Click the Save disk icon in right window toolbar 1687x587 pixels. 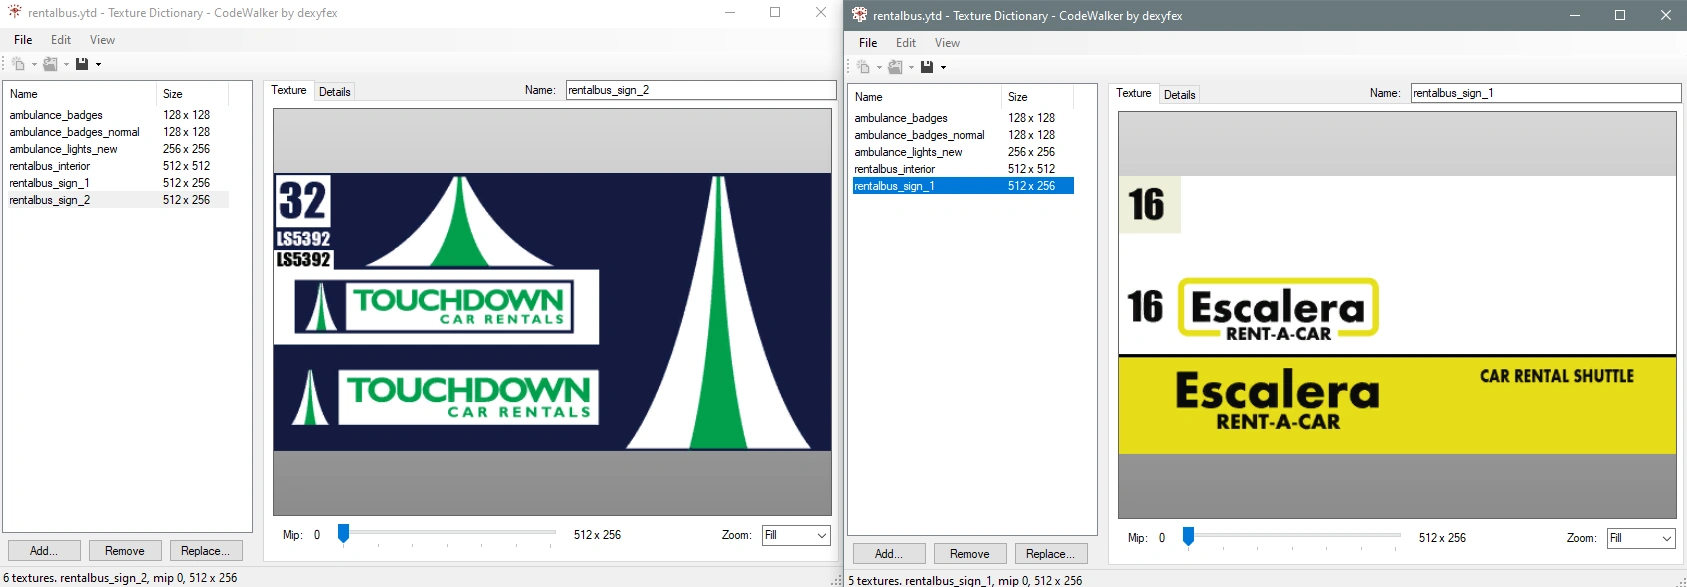(x=927, y=67)
